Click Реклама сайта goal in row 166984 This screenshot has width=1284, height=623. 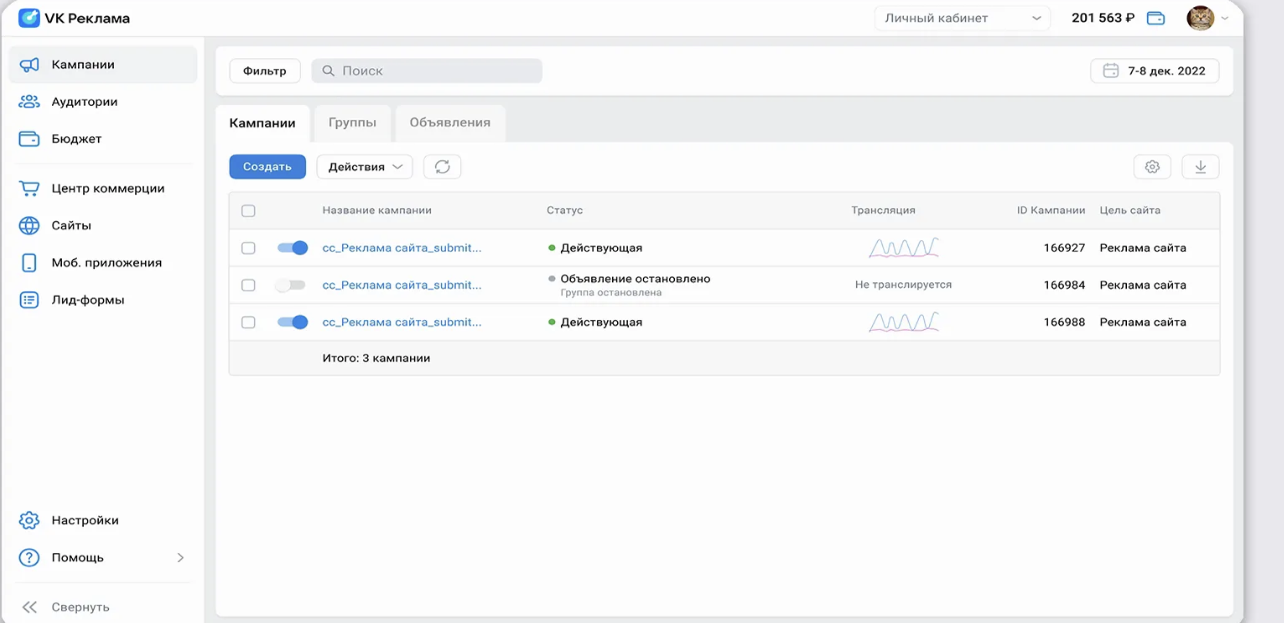point(1143,285)
